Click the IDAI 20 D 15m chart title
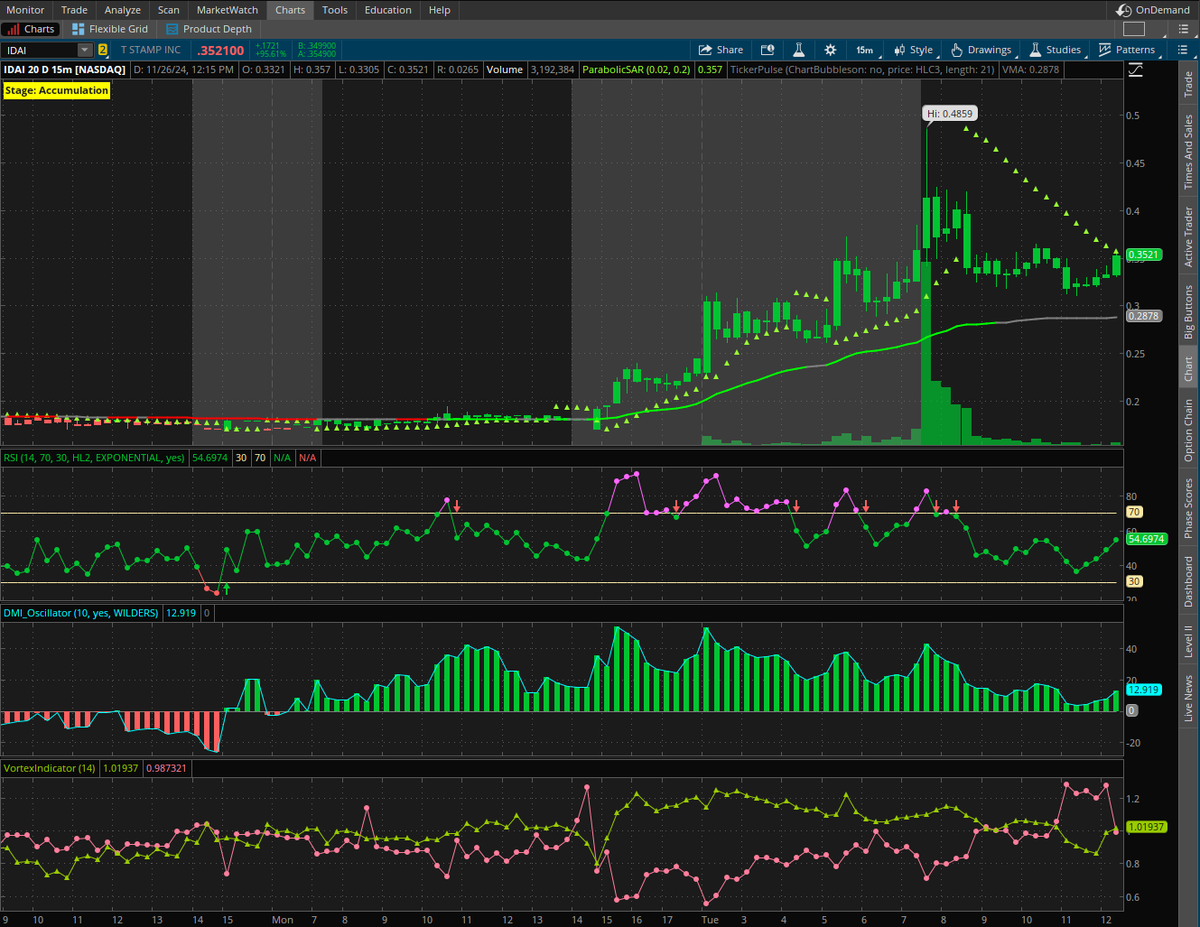The image size is (1200, 927). coord(66,70)
